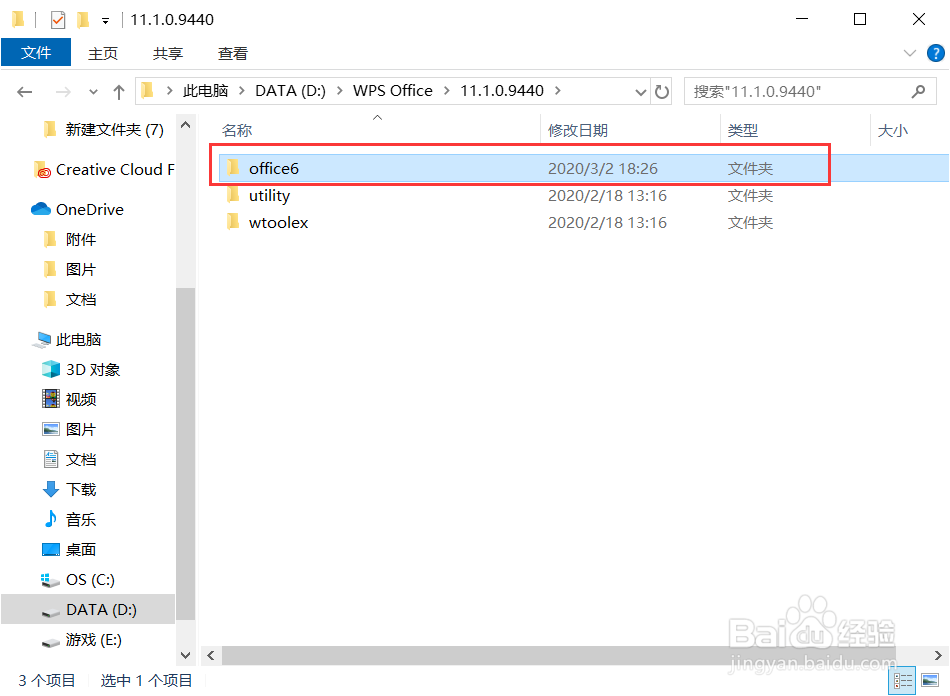950x696 pixels.
Task: Select the wtoolex folder
Action: click(278, 223)
